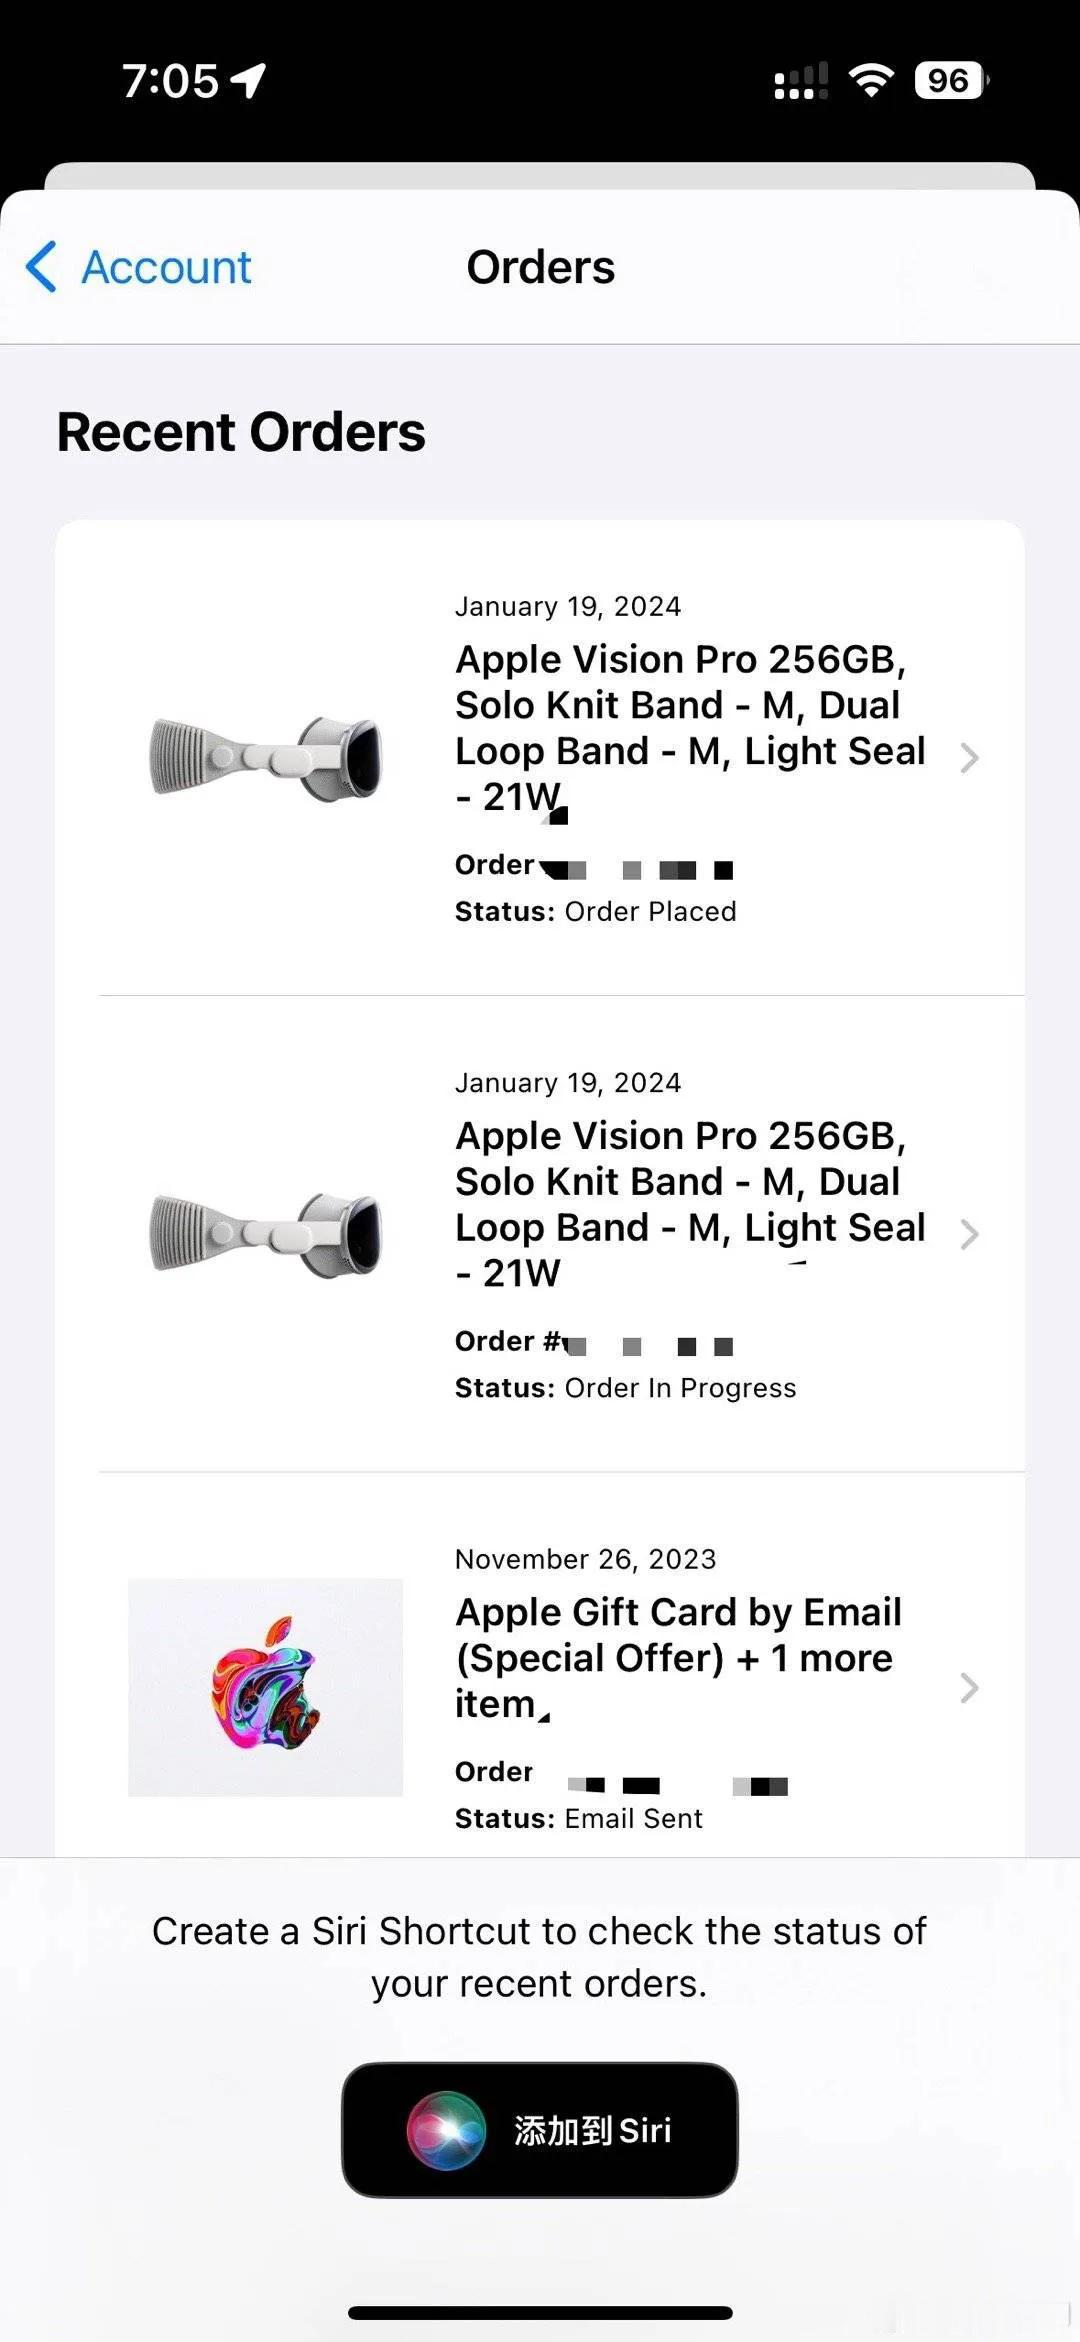Tap the Wi-Fi status icon
1080x2342 pixels.
pyautogui.click(x=871, y=80)
